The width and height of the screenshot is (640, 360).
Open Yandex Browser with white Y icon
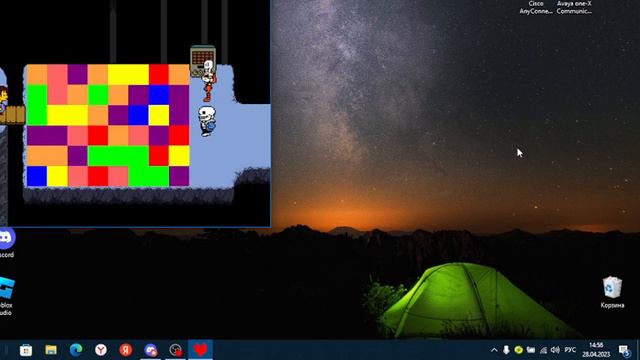pos(101,350)
